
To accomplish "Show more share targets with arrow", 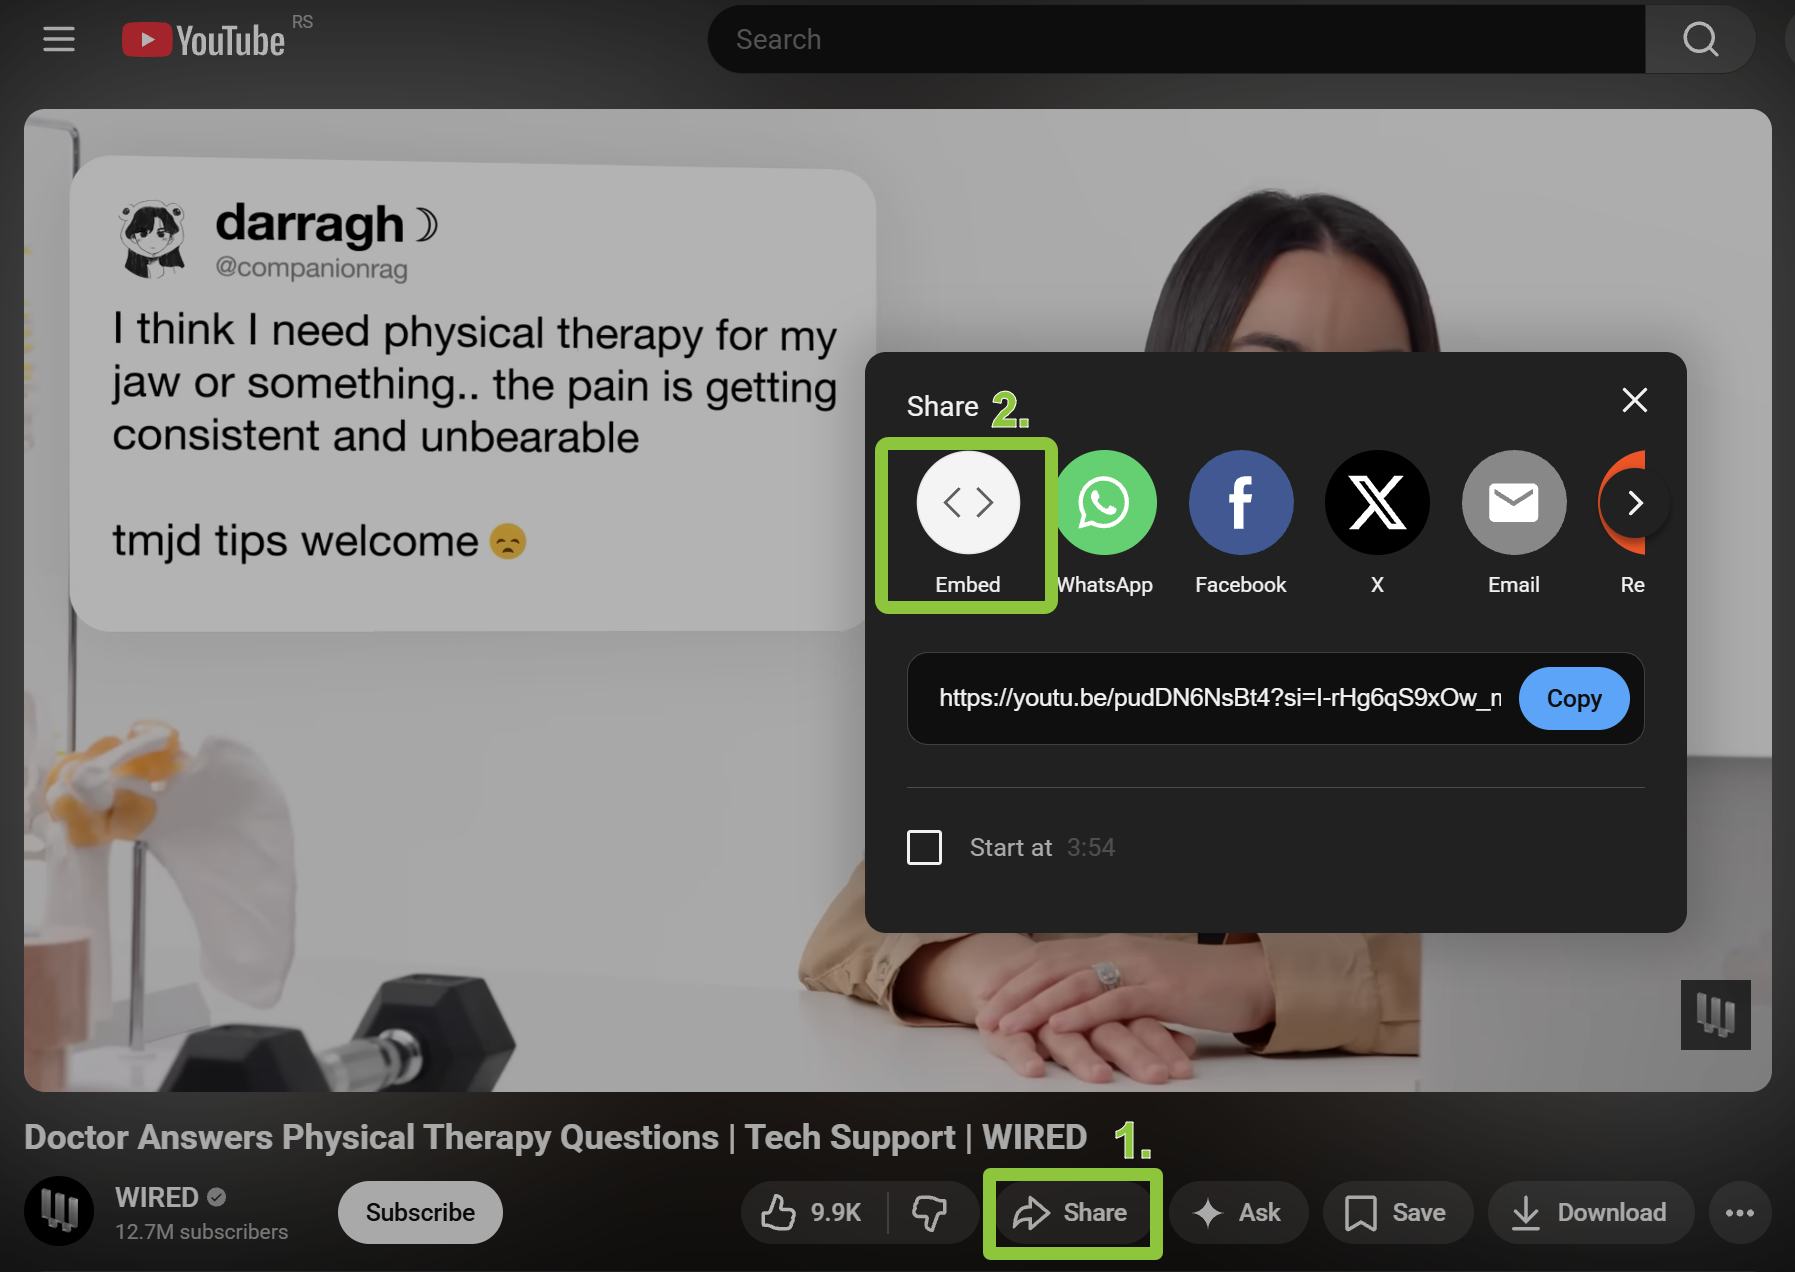I will pos(1635,503).
